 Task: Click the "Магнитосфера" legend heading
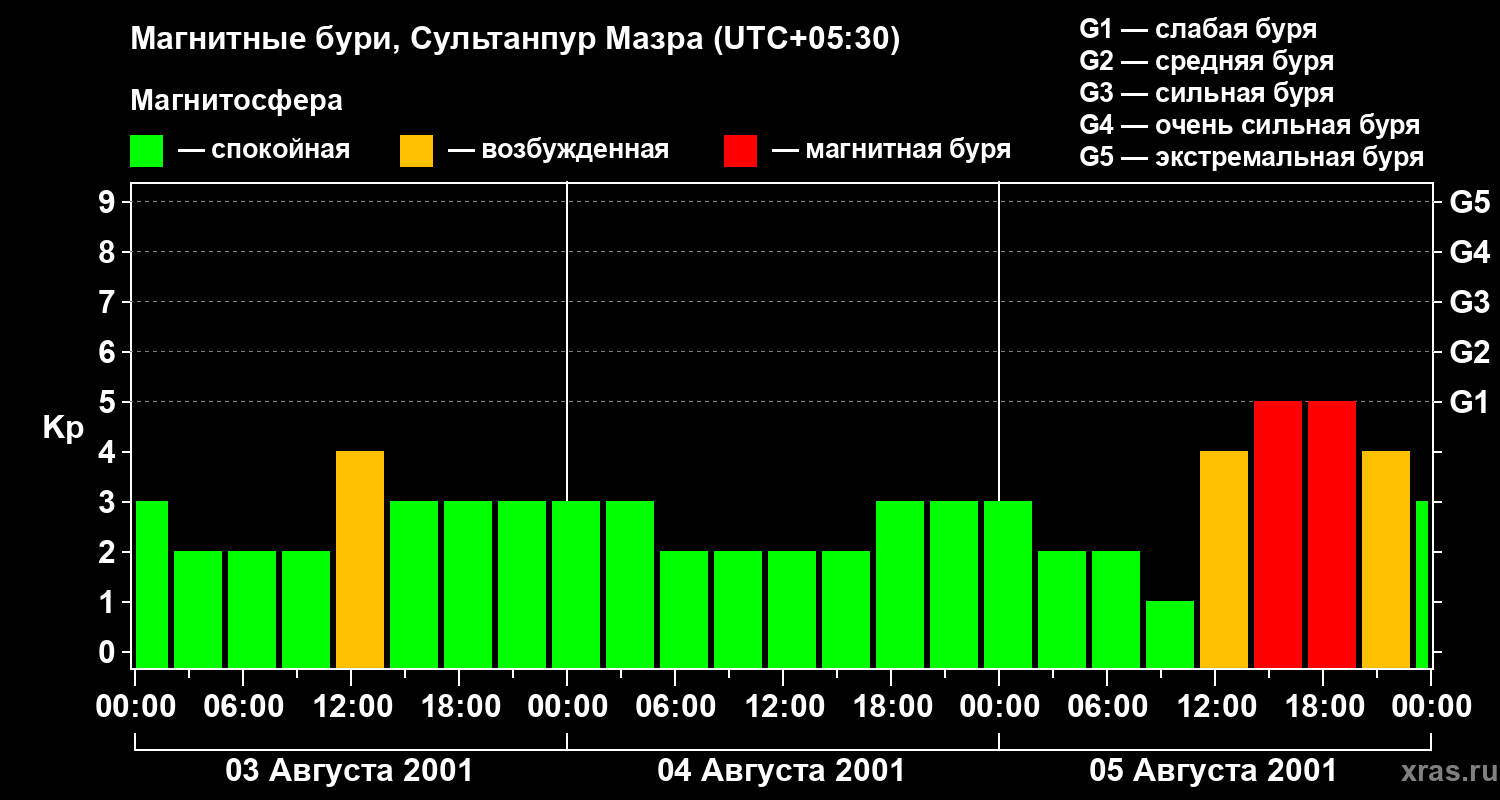(236, 101)
